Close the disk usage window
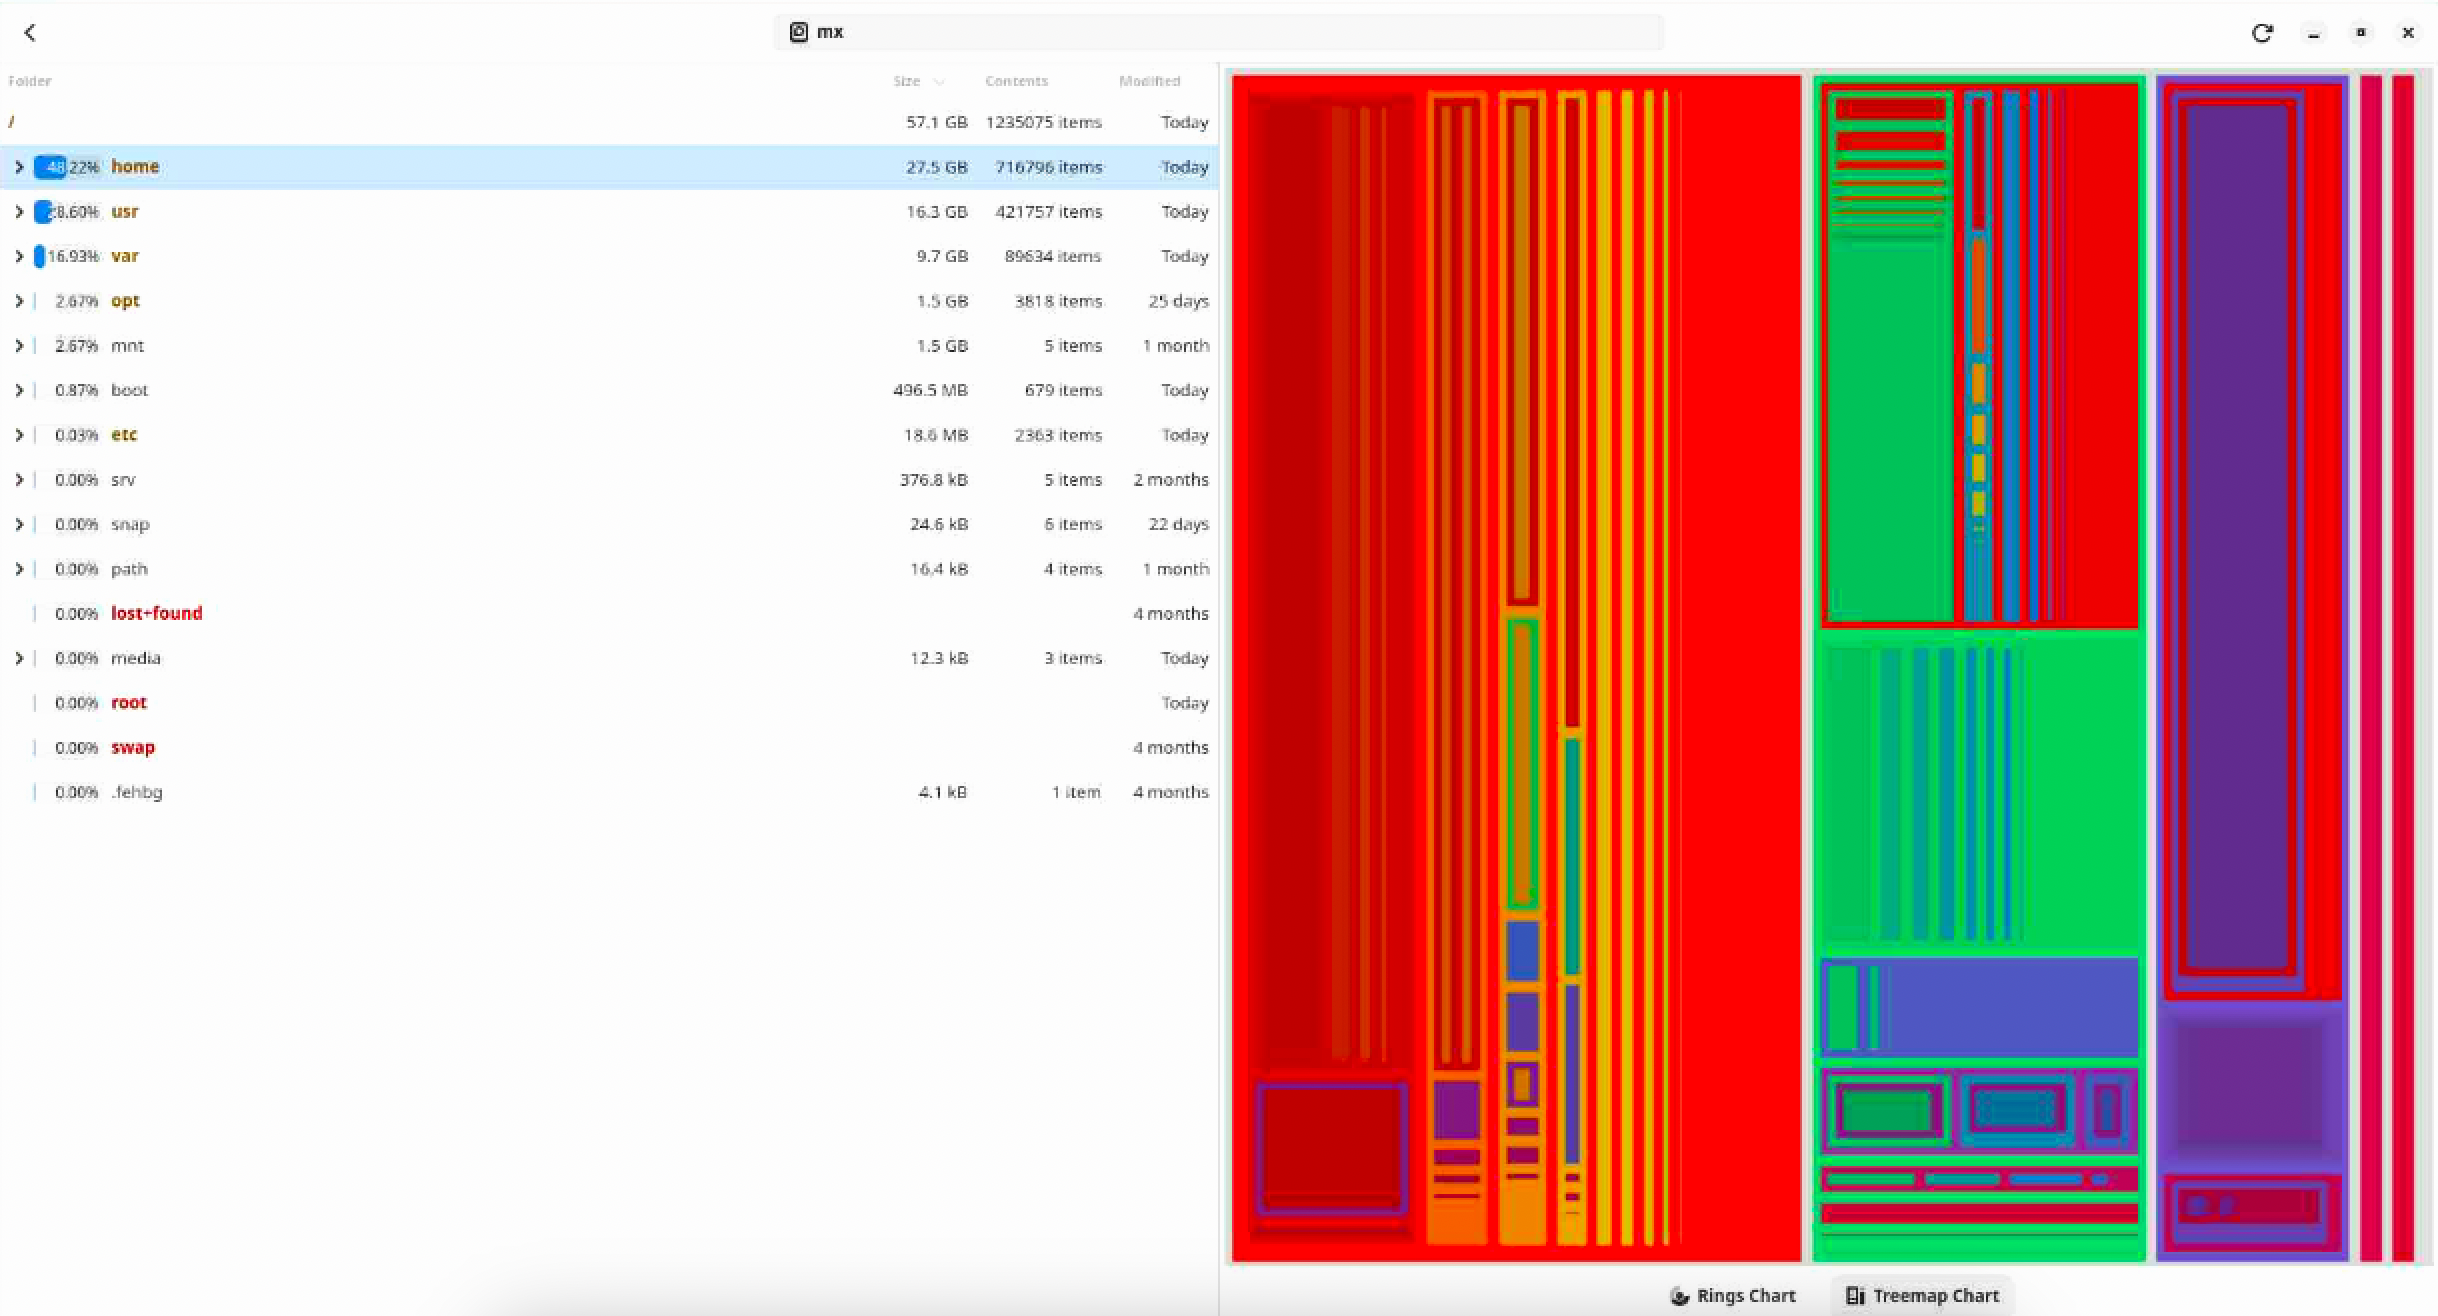The width and height of the screenshot is (2438, 1316). (2408, 33)
